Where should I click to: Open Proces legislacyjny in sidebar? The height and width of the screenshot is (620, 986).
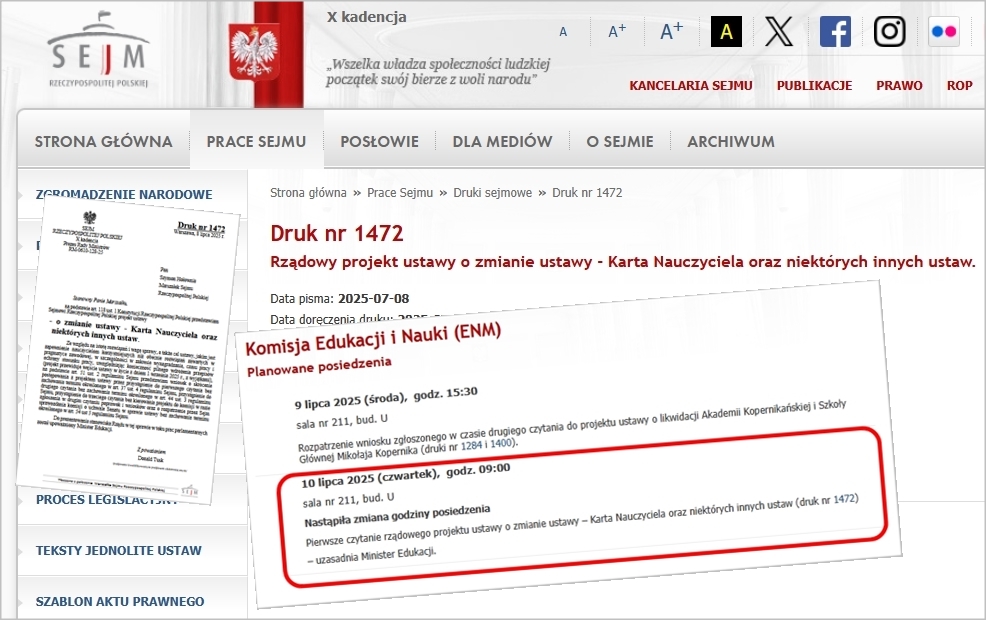pos(106,500)
